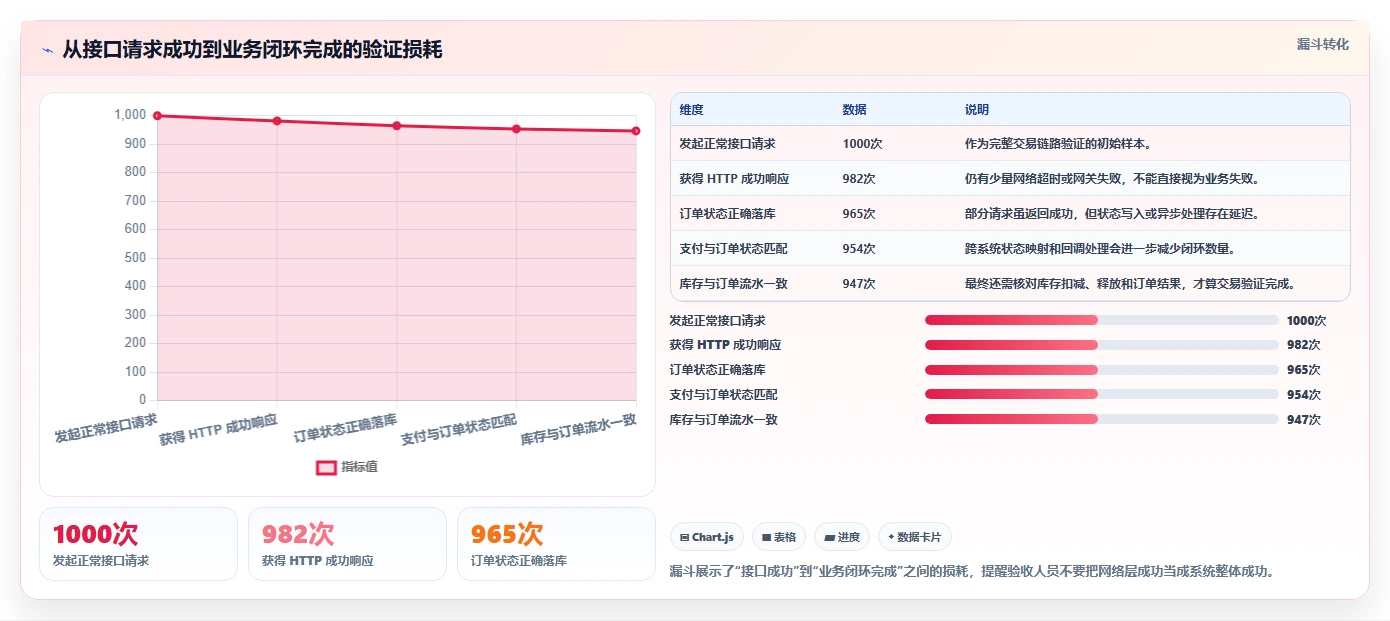The height and width of the screenshot is (621, 1390).
Task: Click the description starting 部分请求虽返回成功
Action: [1113, 214]
